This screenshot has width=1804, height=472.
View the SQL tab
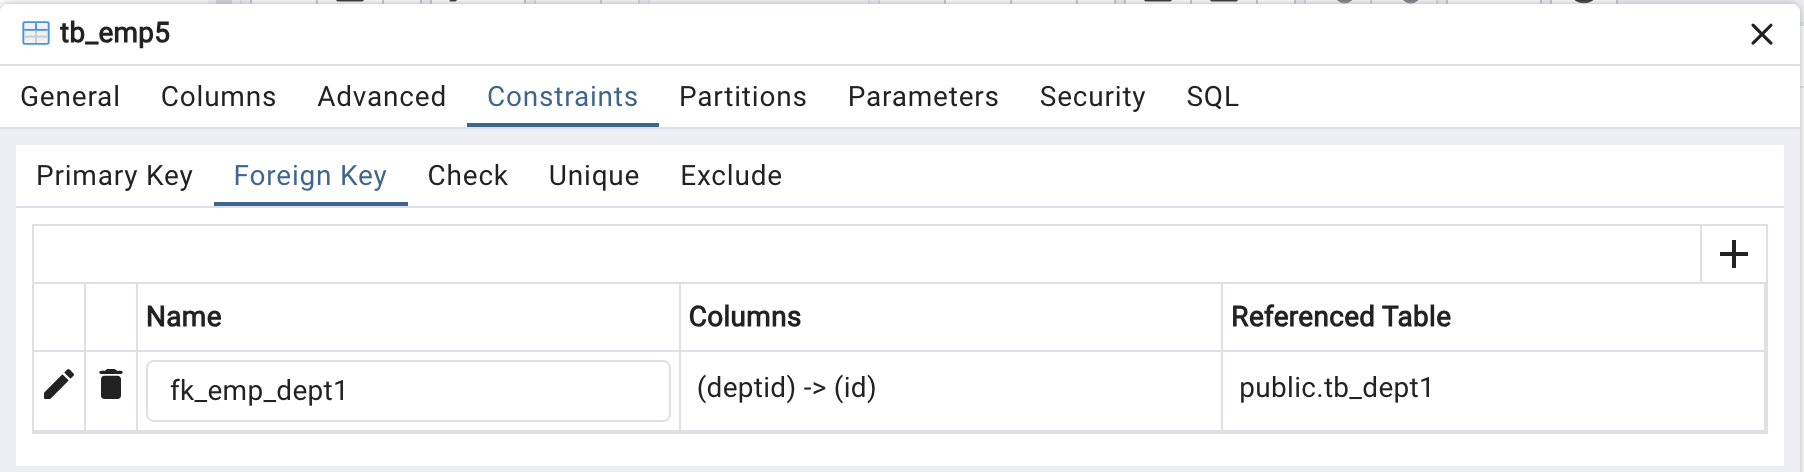[x=1212, y=97]
